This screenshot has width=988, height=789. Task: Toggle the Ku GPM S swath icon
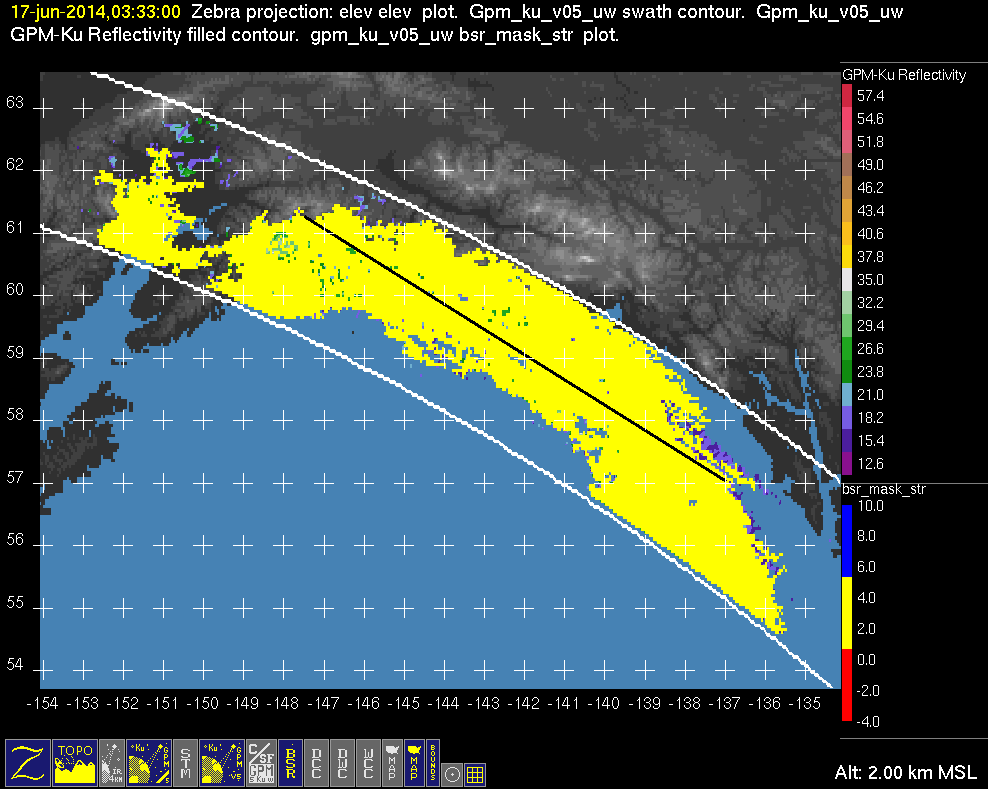tap(149, 762)
